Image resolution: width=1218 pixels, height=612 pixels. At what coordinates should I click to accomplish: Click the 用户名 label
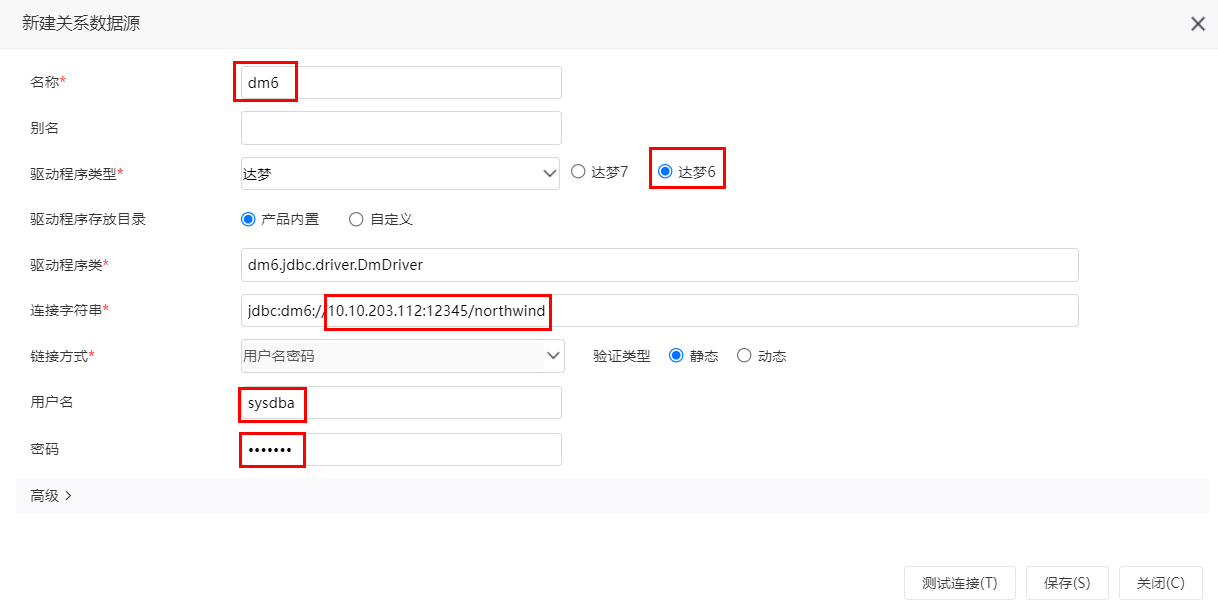(51, 402)
